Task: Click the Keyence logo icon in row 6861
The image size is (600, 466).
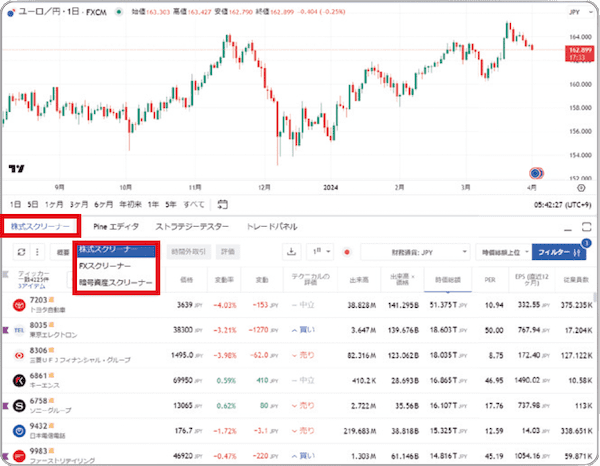Action: coord(19,380)
